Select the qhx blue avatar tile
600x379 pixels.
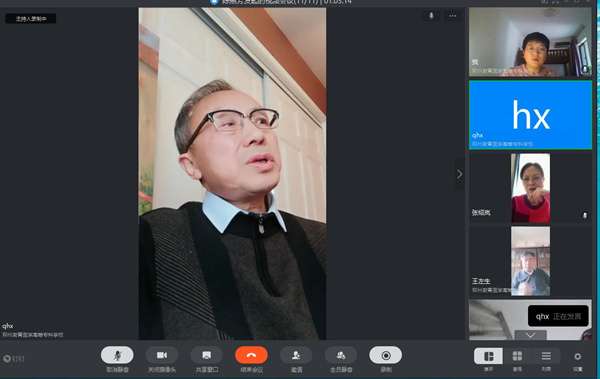click(x=530, y=115)
